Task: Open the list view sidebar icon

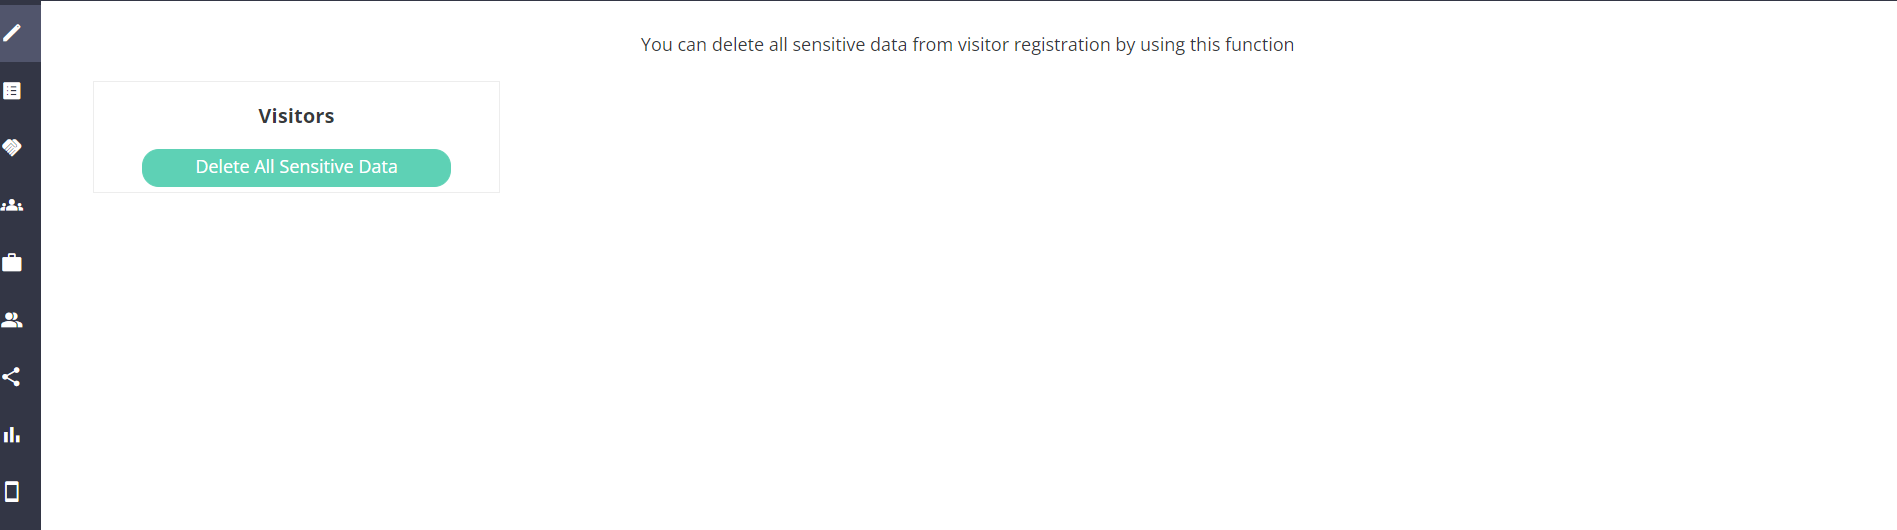Action: click(12, 91)
